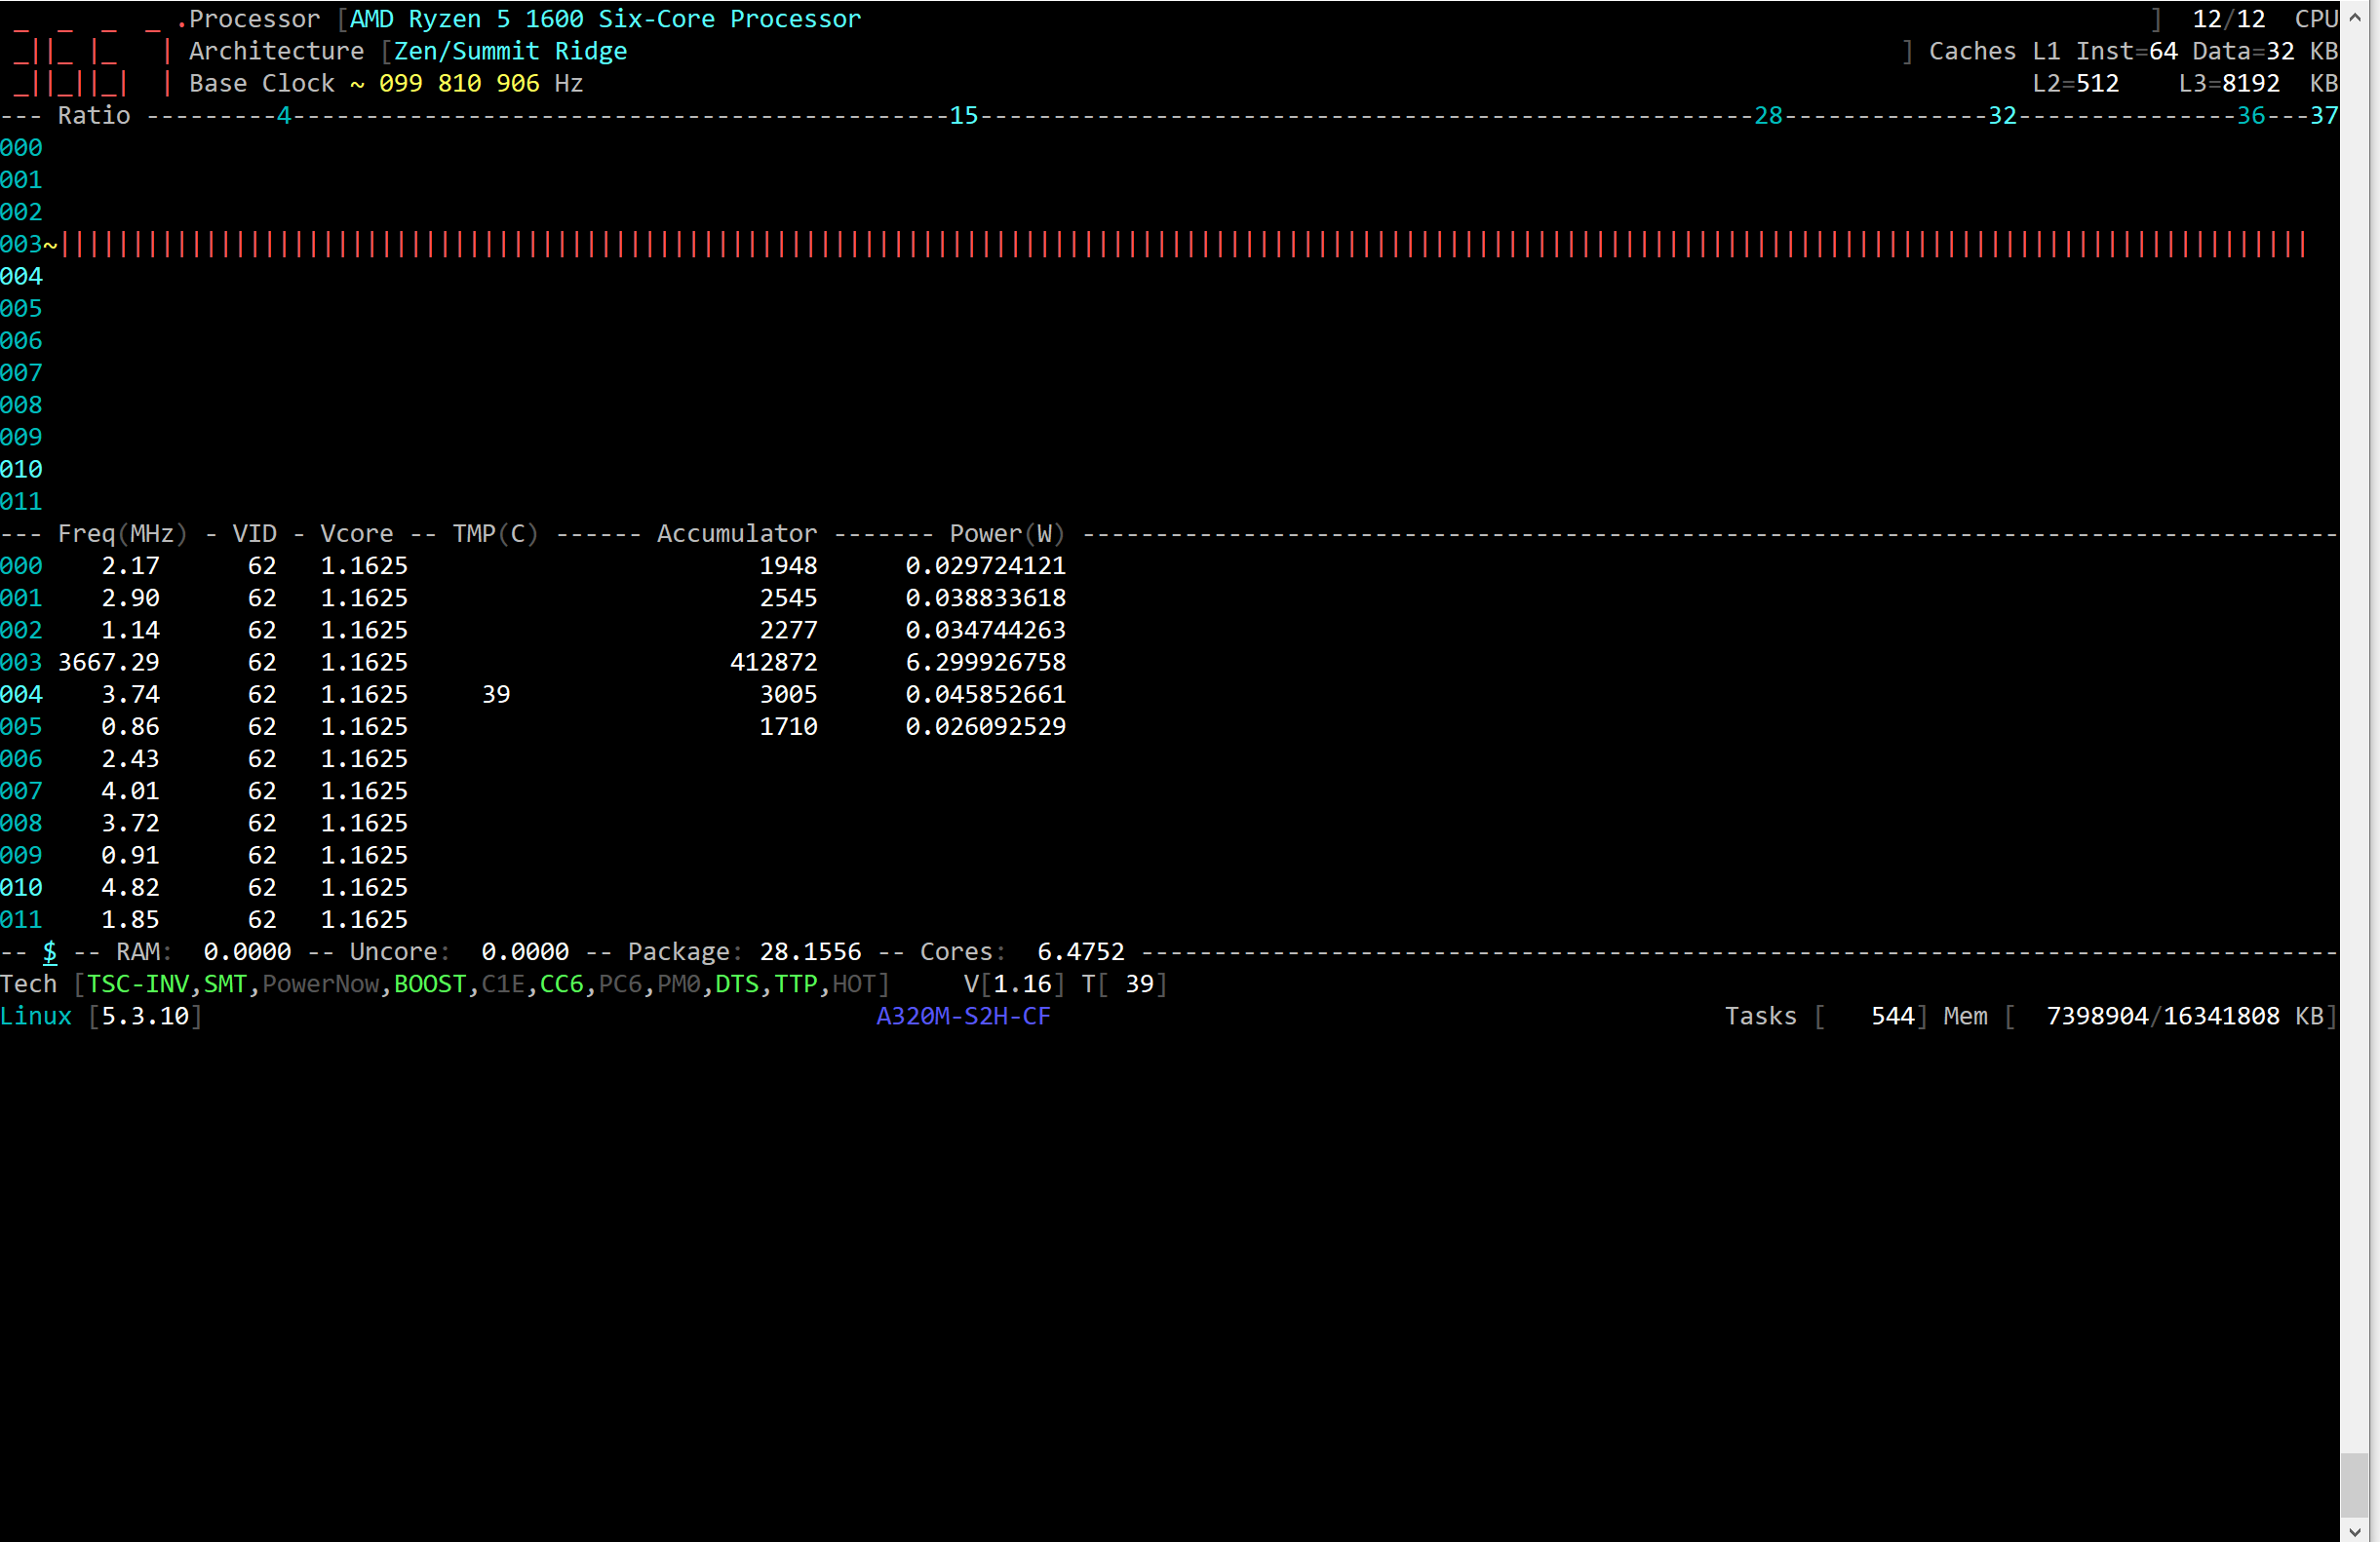
Task: Click the Zen/Summit Ridge architecture text
Action: [x=510, y=51]
